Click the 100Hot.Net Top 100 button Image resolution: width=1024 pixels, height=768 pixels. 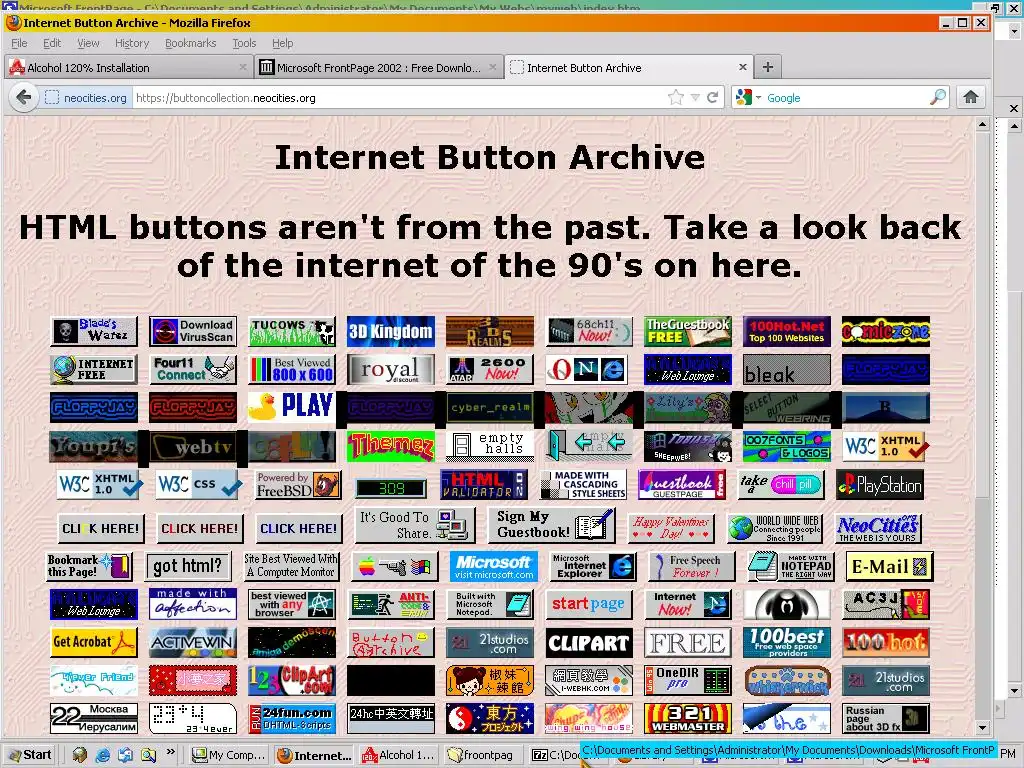787,331
